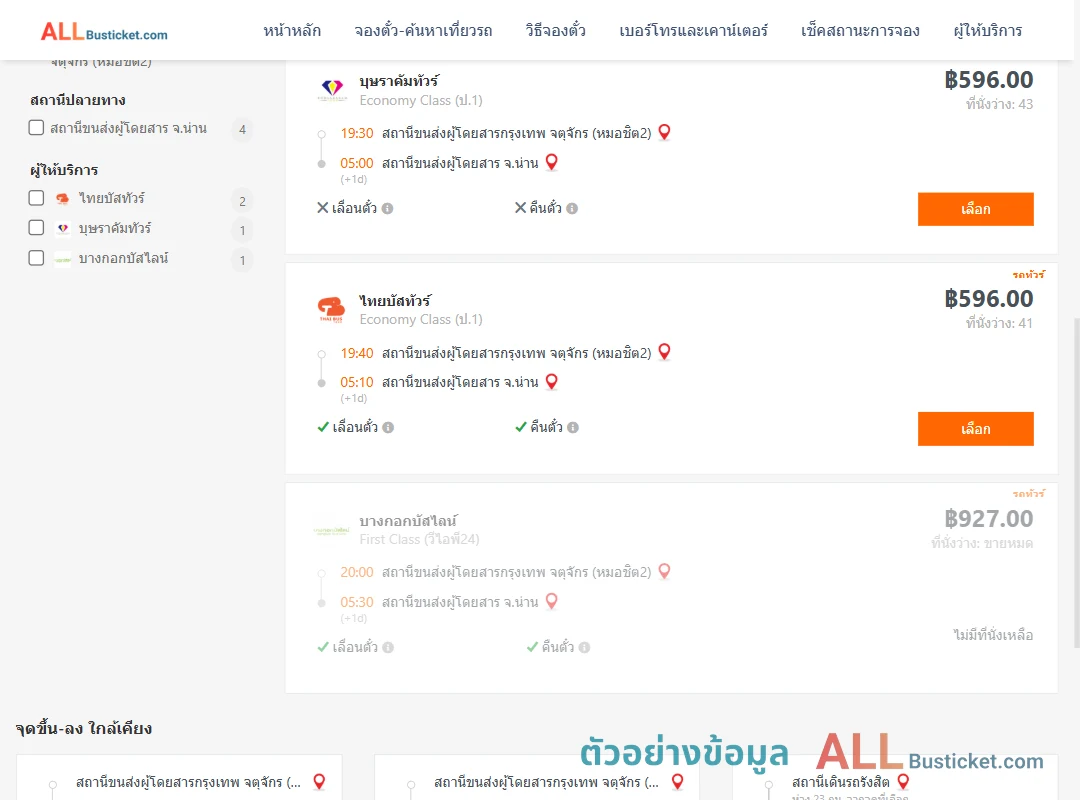Show คืนตั๋ว info icon on บางกอกบัสไลน์ trip
Viewport: 1080px width, 800px height.
584,647
